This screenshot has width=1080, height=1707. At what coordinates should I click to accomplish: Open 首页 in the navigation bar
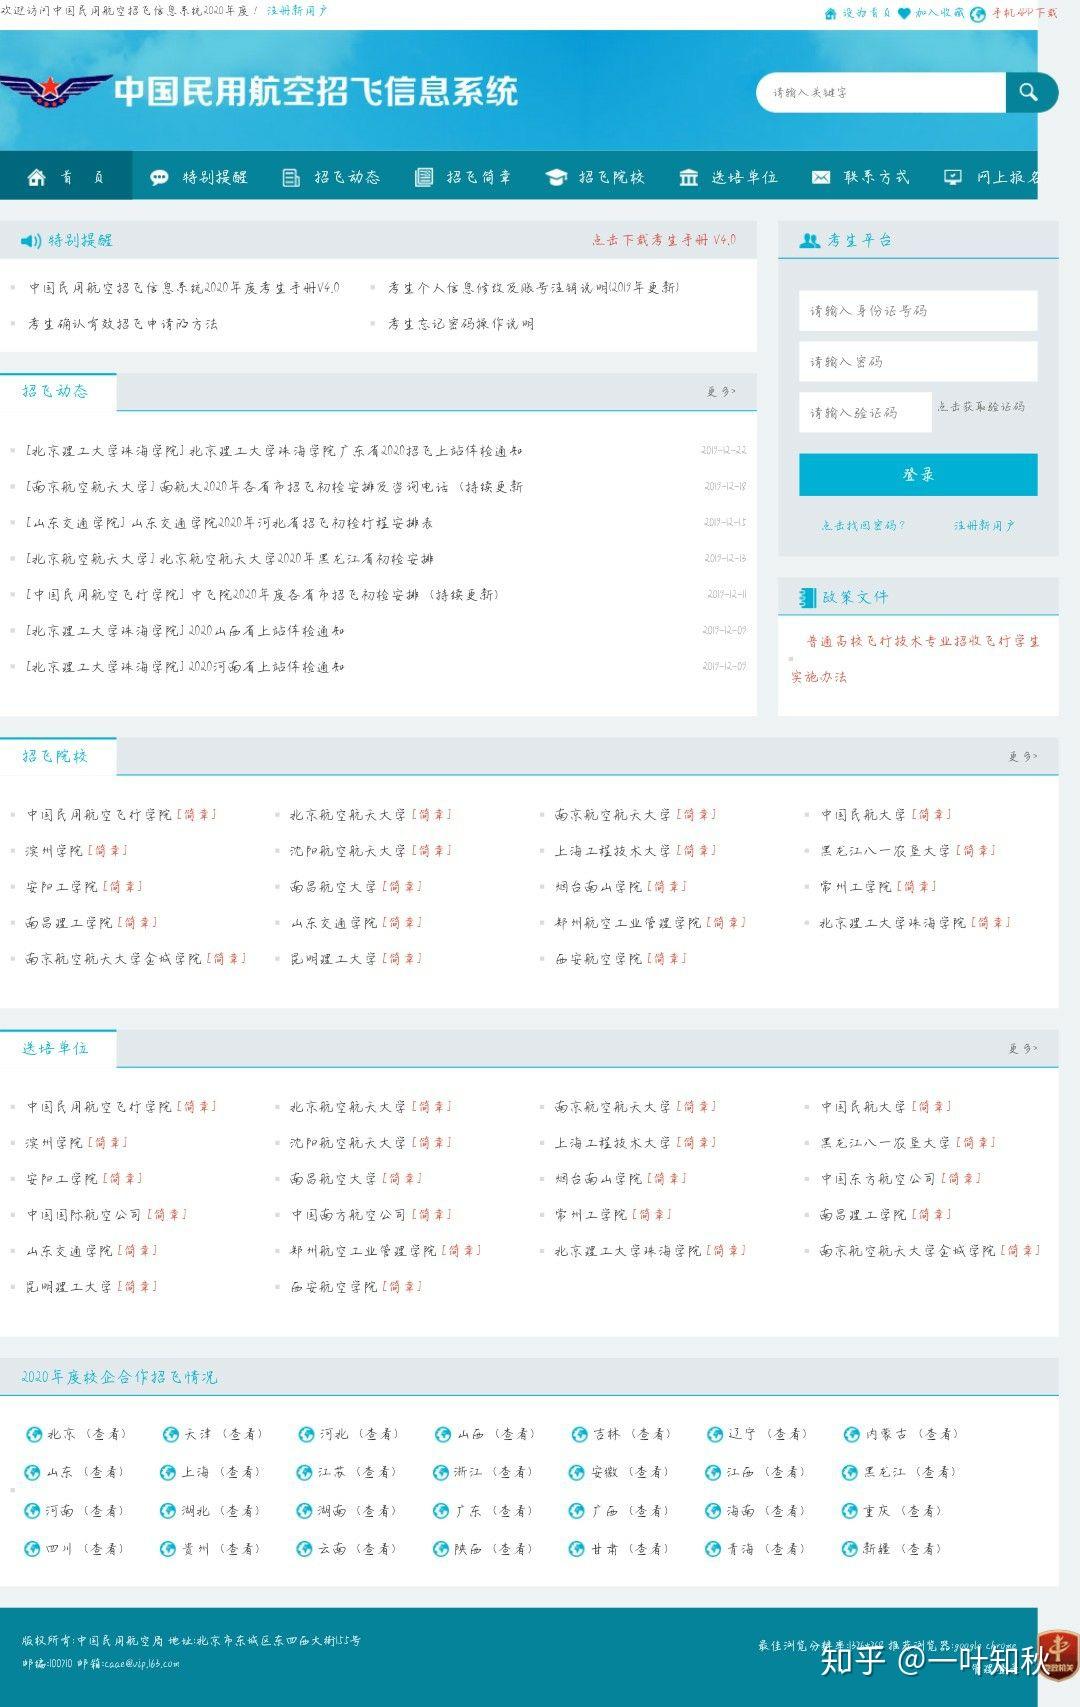65,177
